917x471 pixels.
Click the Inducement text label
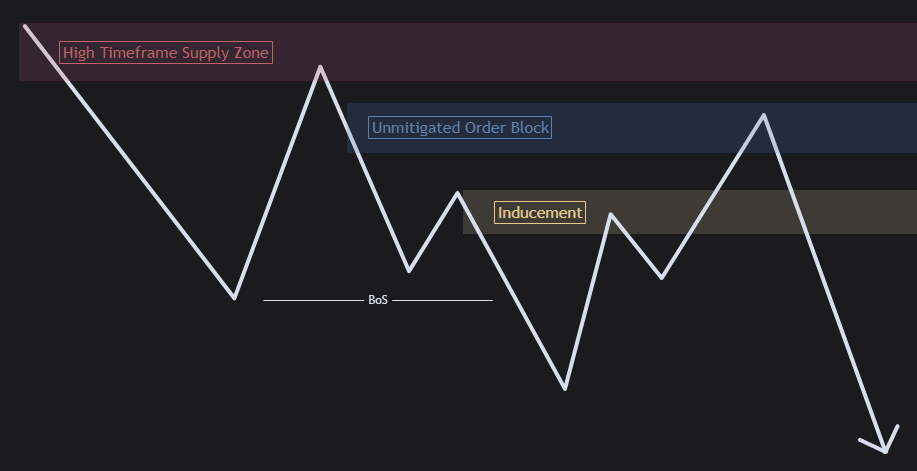pos(539,213)
